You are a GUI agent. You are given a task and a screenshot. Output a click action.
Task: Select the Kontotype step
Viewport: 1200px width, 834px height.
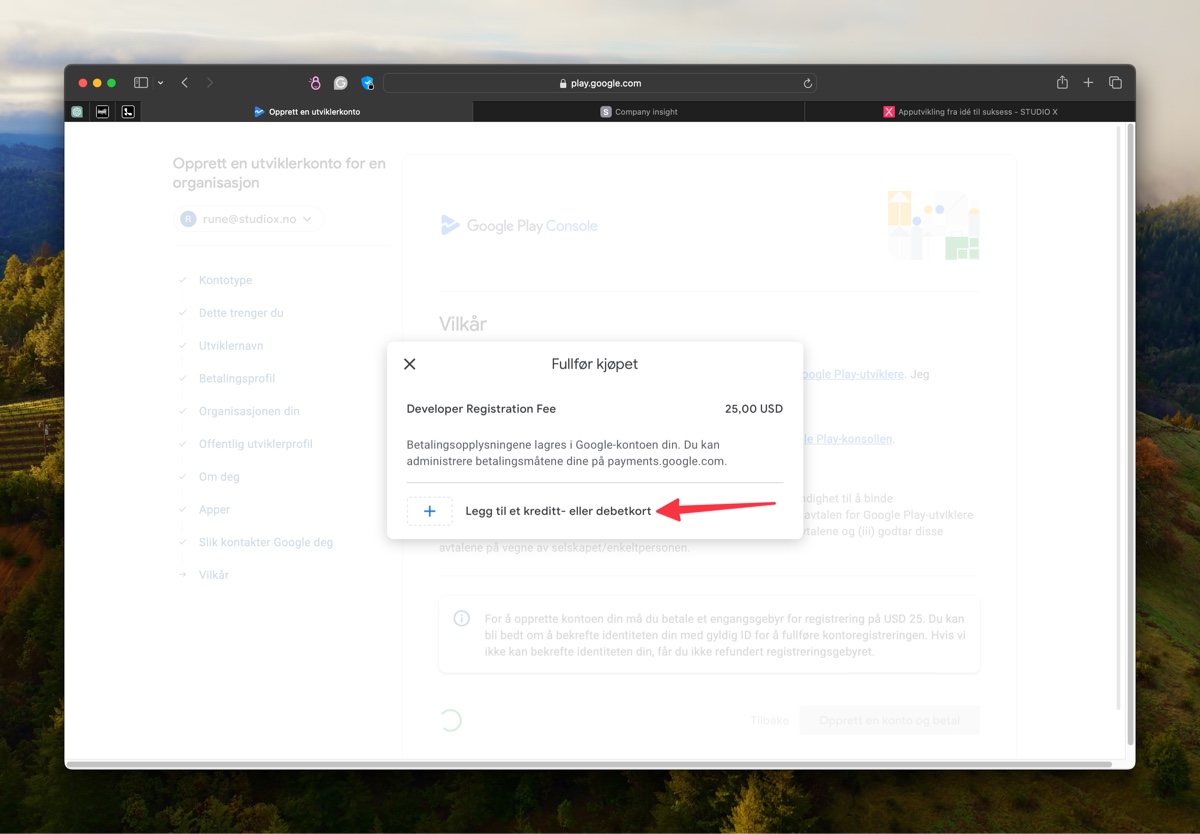[225, 281]
